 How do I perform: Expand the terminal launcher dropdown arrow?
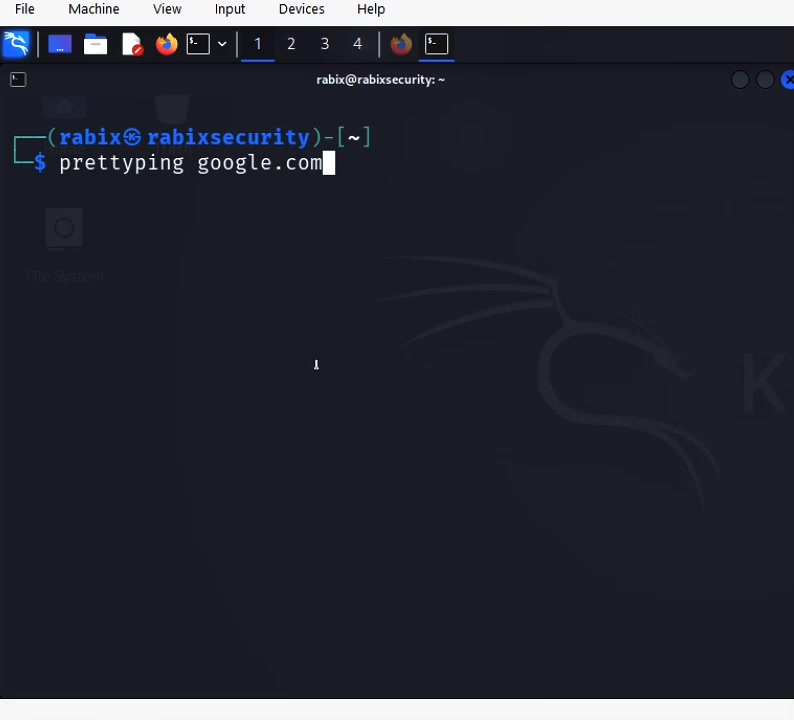[222, 44]
